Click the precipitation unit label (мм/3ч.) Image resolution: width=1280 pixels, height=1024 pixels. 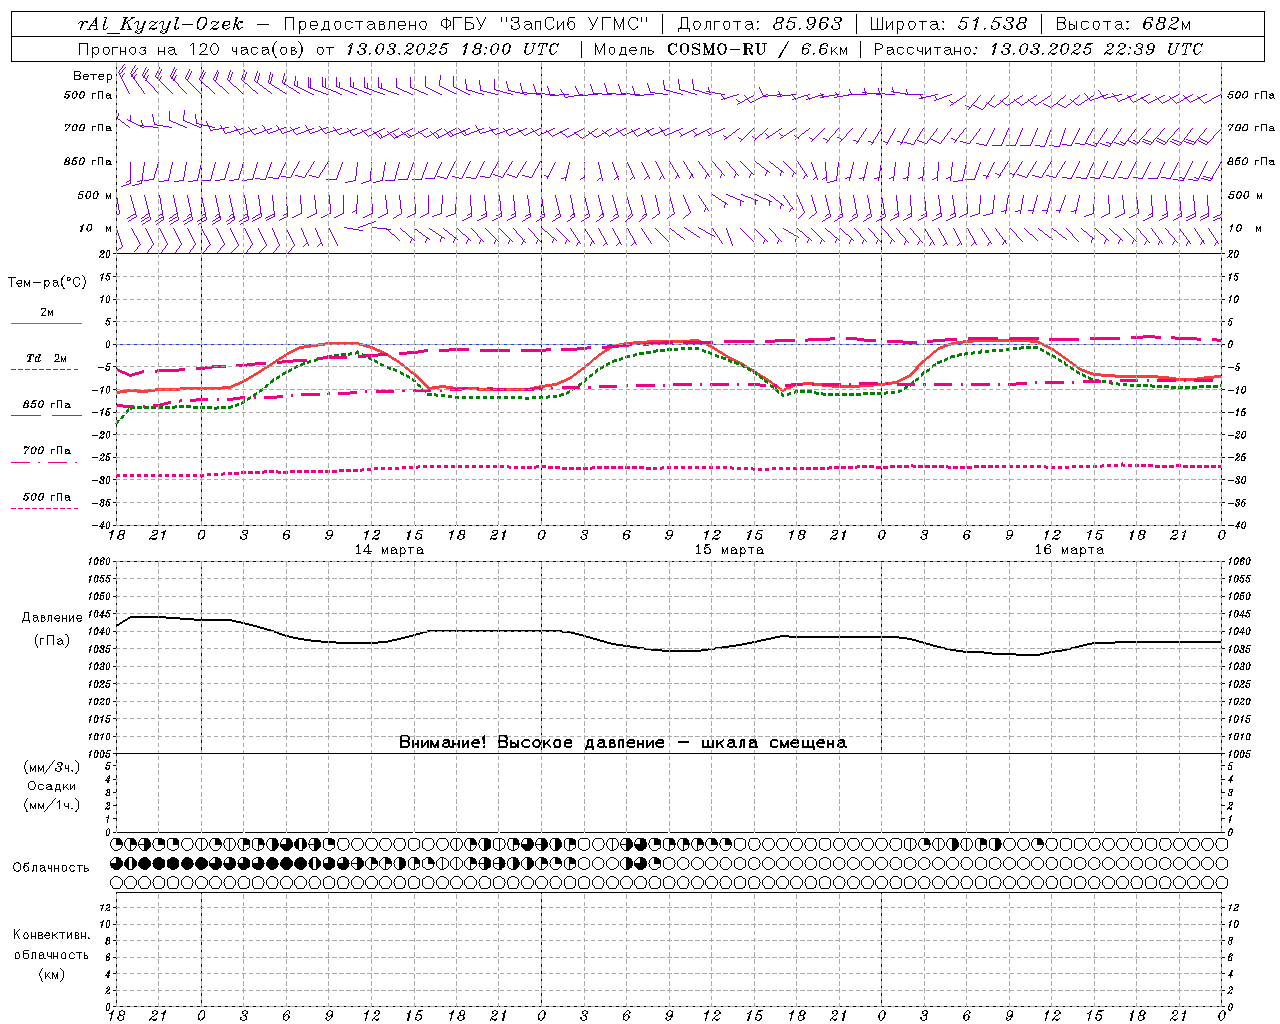52,767
